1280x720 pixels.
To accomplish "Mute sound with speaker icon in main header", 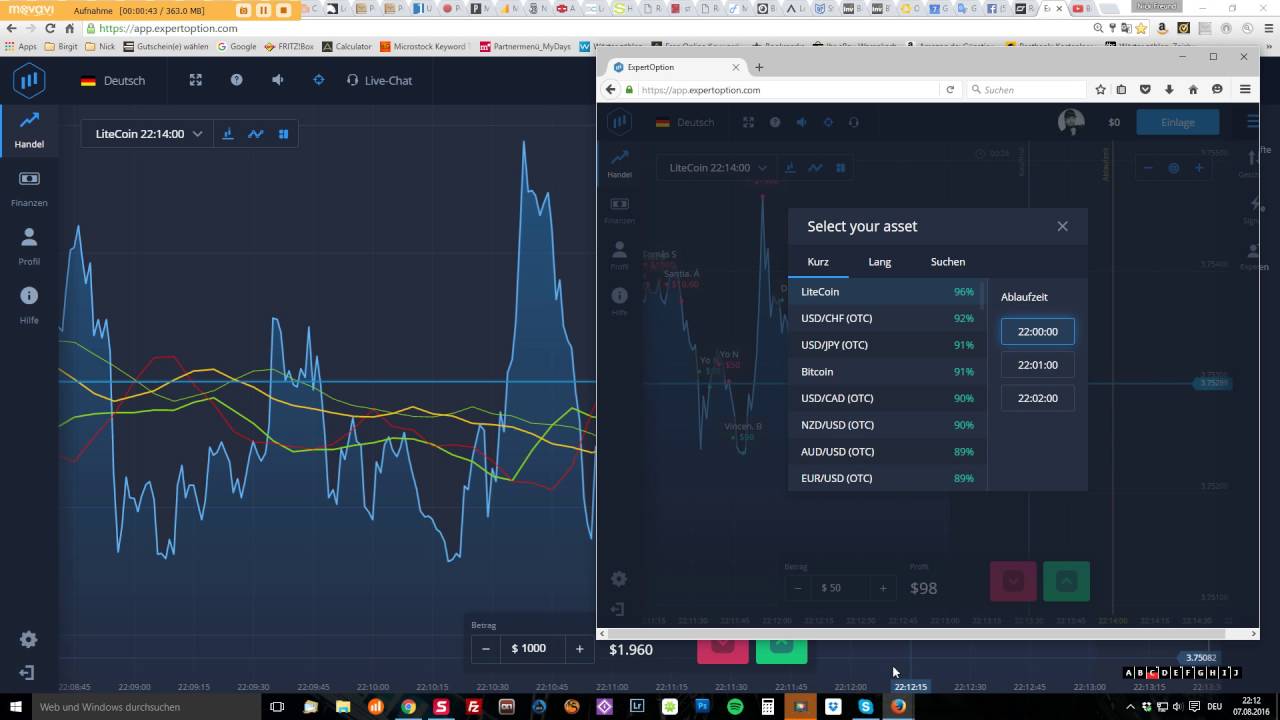I will tap(277, 80).
